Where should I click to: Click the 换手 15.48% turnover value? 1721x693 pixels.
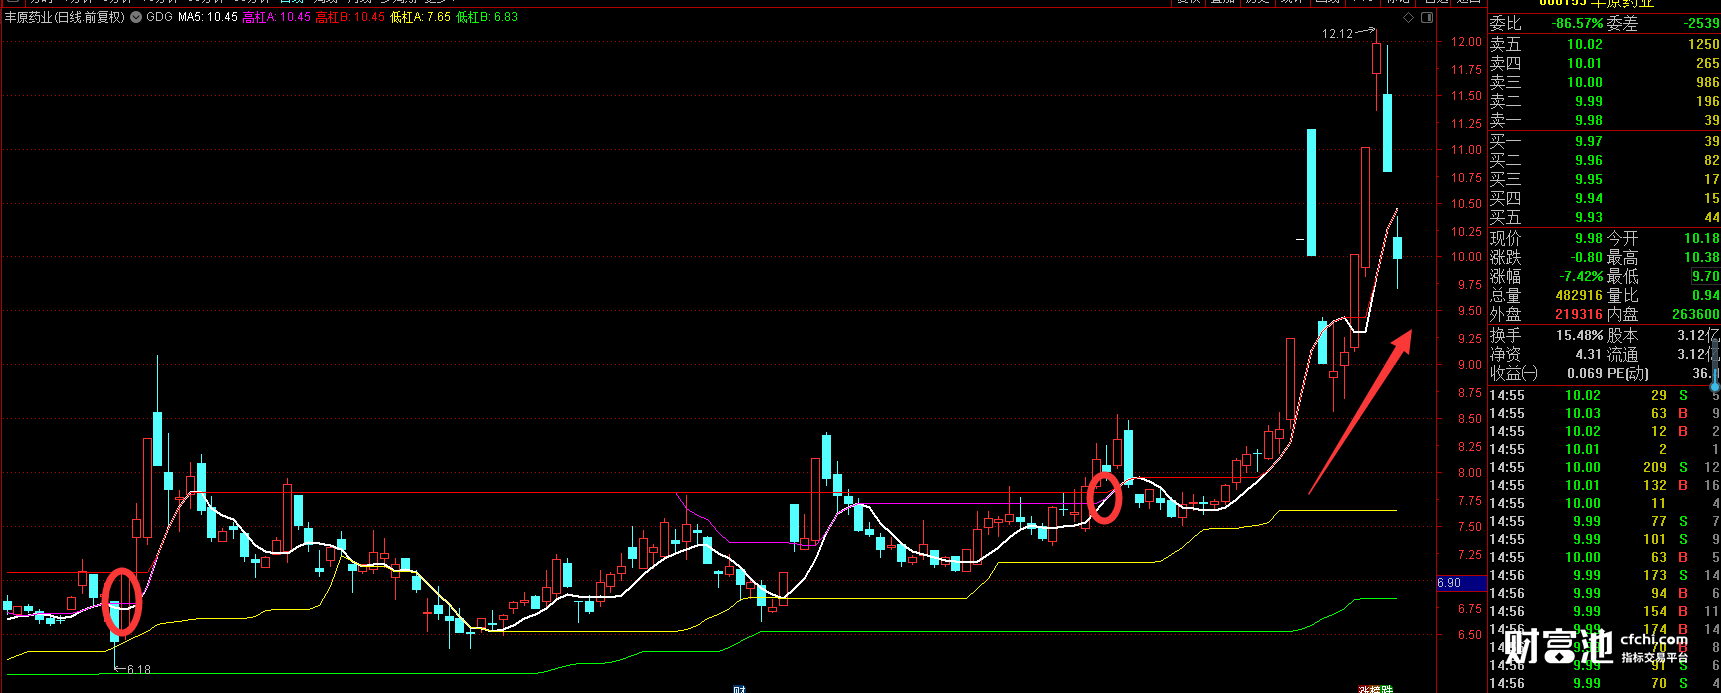[x=1579, y=335]
